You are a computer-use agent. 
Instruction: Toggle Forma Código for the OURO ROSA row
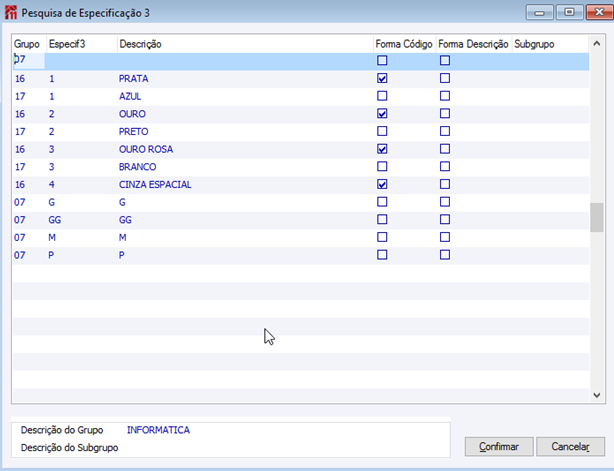[x=382, y=149]
